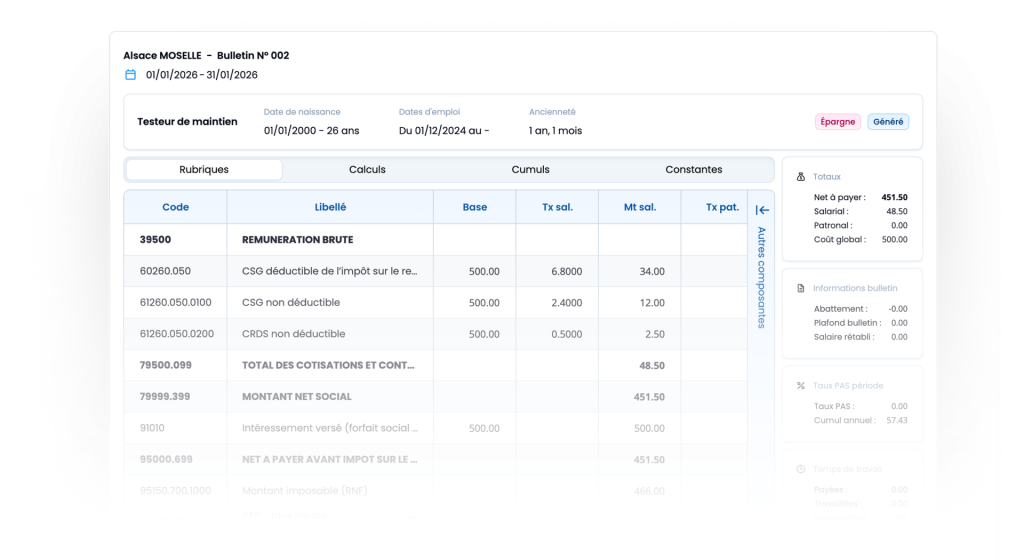Click the Généré status badge
This screenshot has width=1024, height=560.
(888, 122)
